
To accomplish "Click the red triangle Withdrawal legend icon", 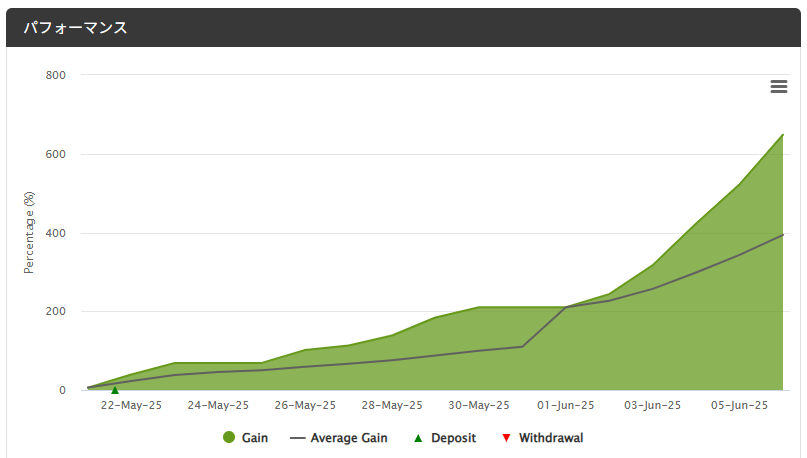I will [505, 438].
